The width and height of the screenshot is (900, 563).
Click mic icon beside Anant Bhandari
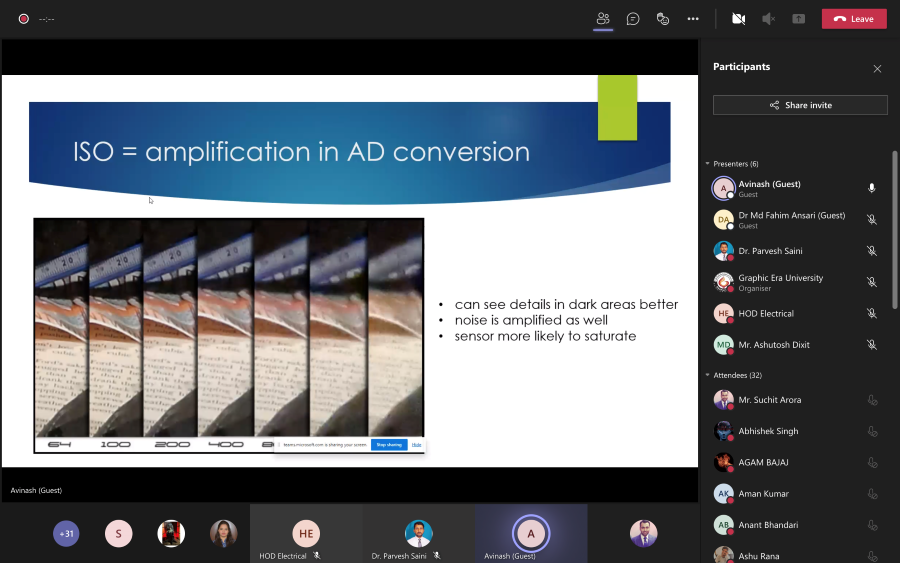(x=872, y=525)
